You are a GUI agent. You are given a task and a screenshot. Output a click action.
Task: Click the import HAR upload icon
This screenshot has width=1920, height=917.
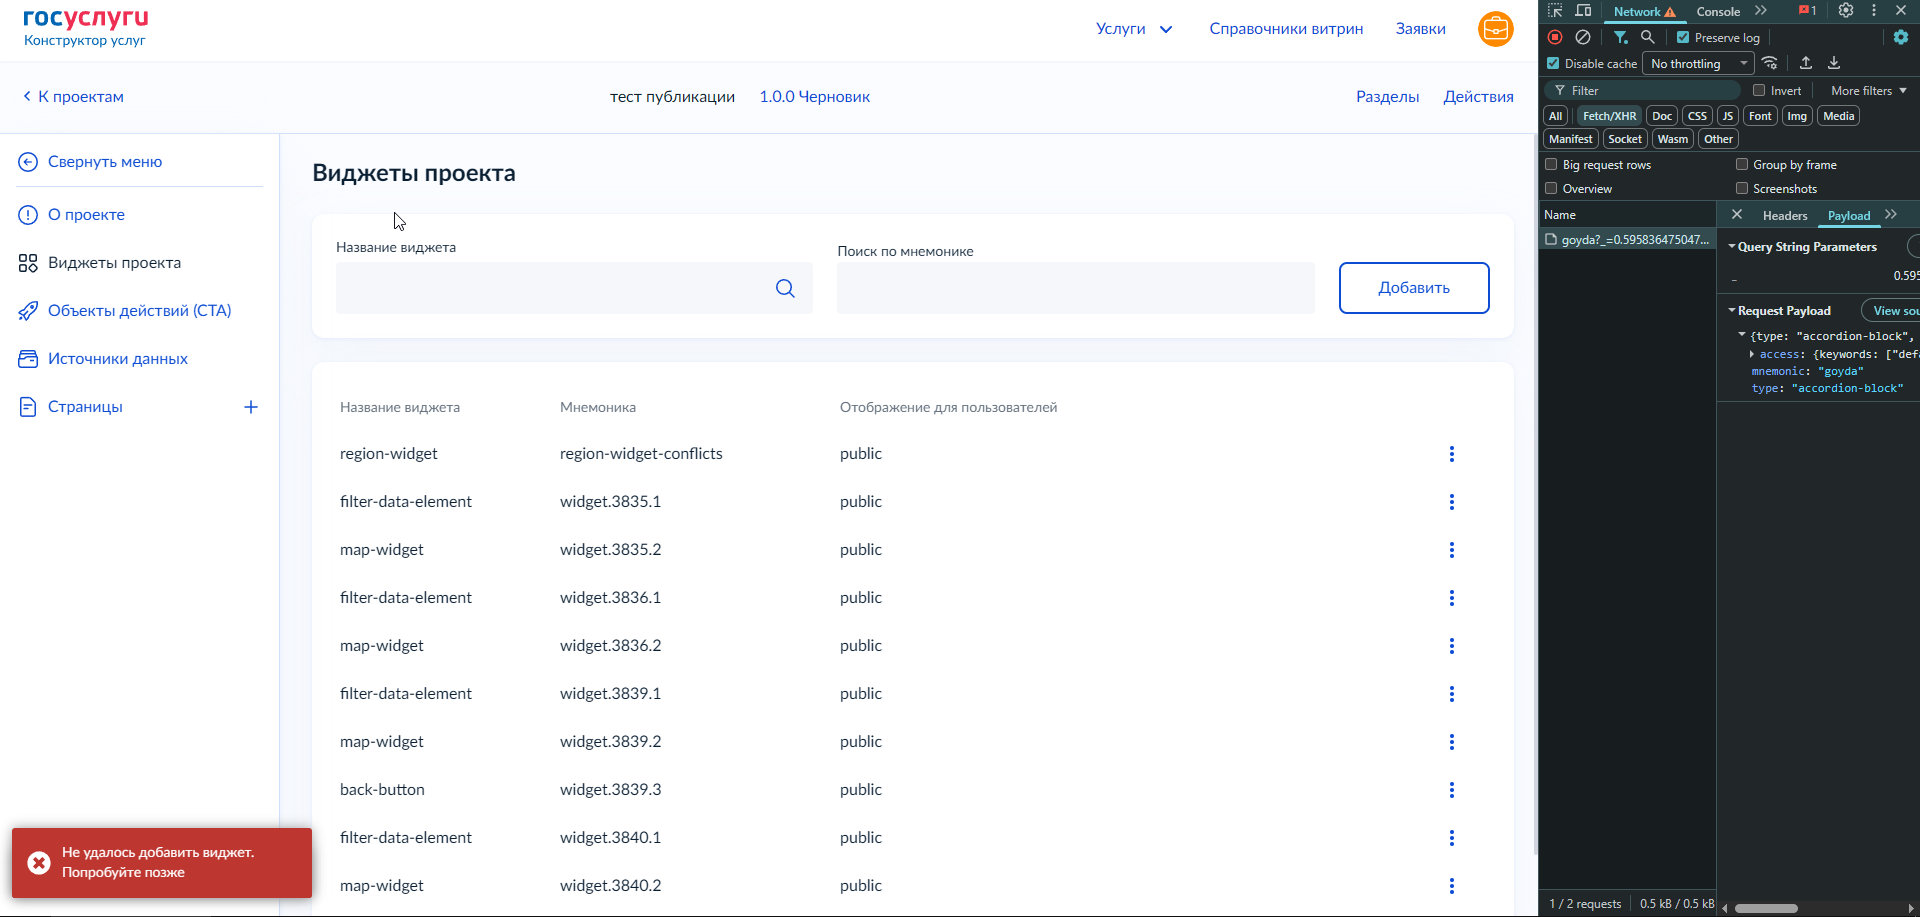pos(1806,63)
